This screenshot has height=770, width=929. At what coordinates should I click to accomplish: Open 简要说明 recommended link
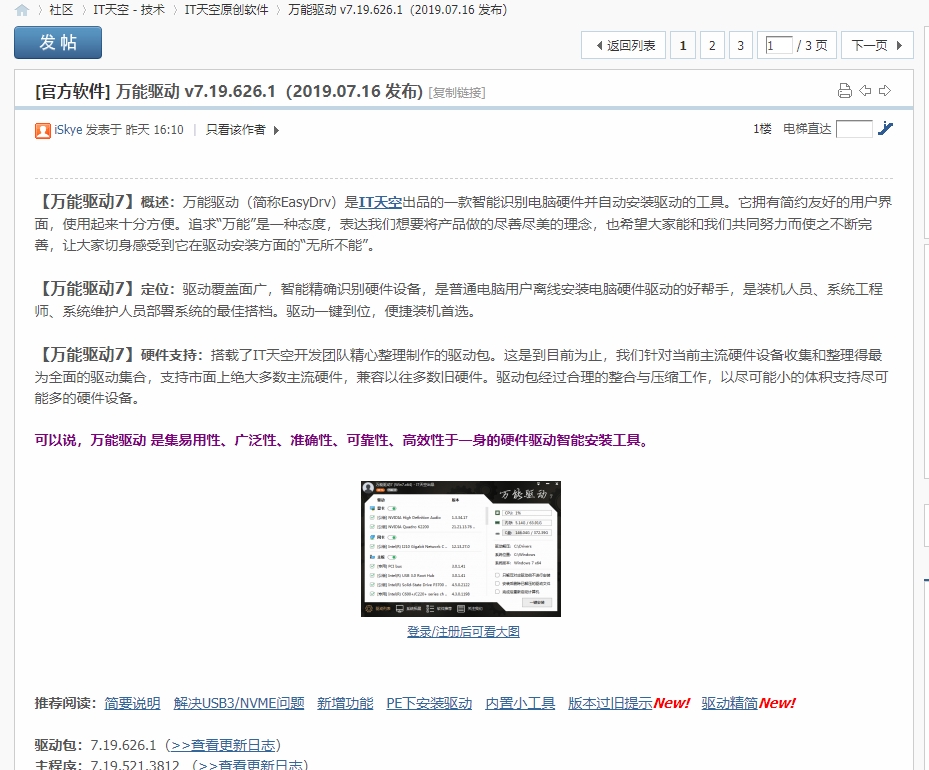133,703
